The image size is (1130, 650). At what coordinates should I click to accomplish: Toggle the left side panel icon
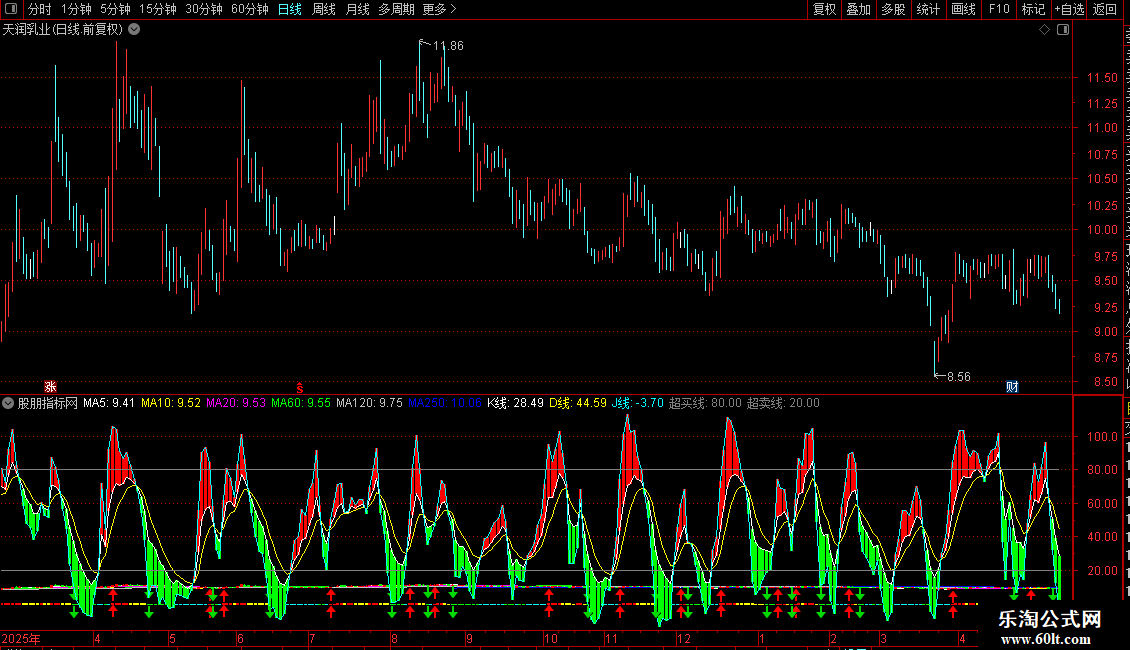(11, 9)
